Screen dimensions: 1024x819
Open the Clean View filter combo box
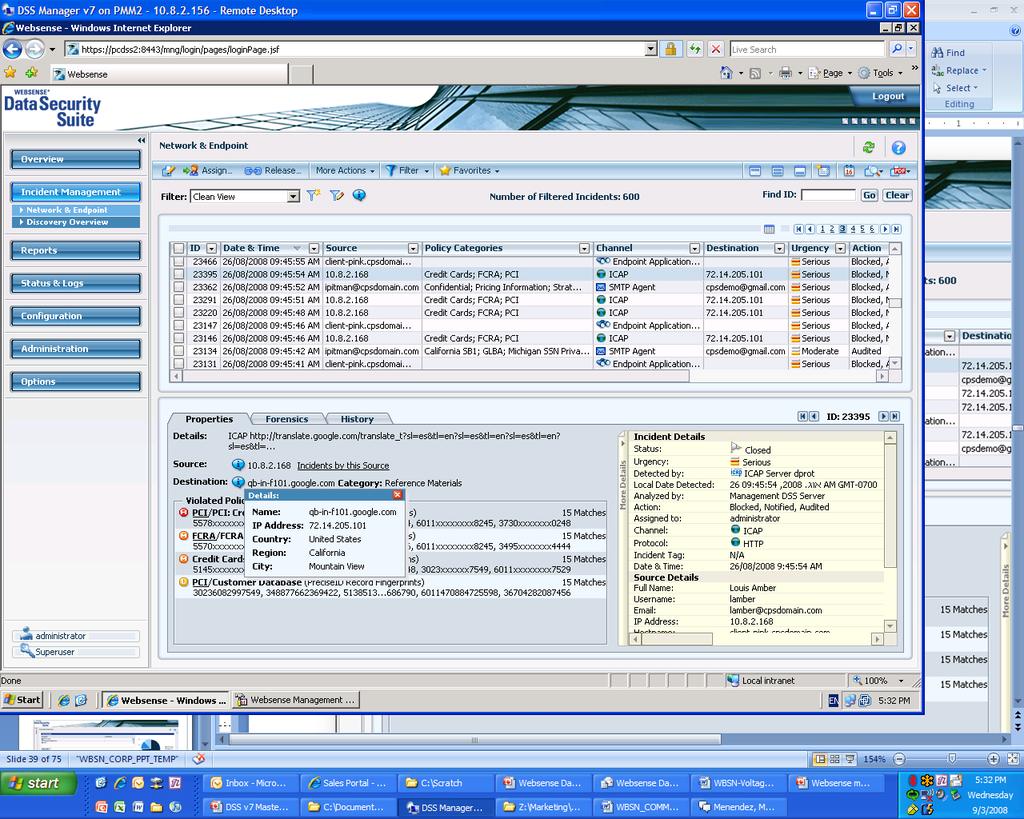(245, 197)
